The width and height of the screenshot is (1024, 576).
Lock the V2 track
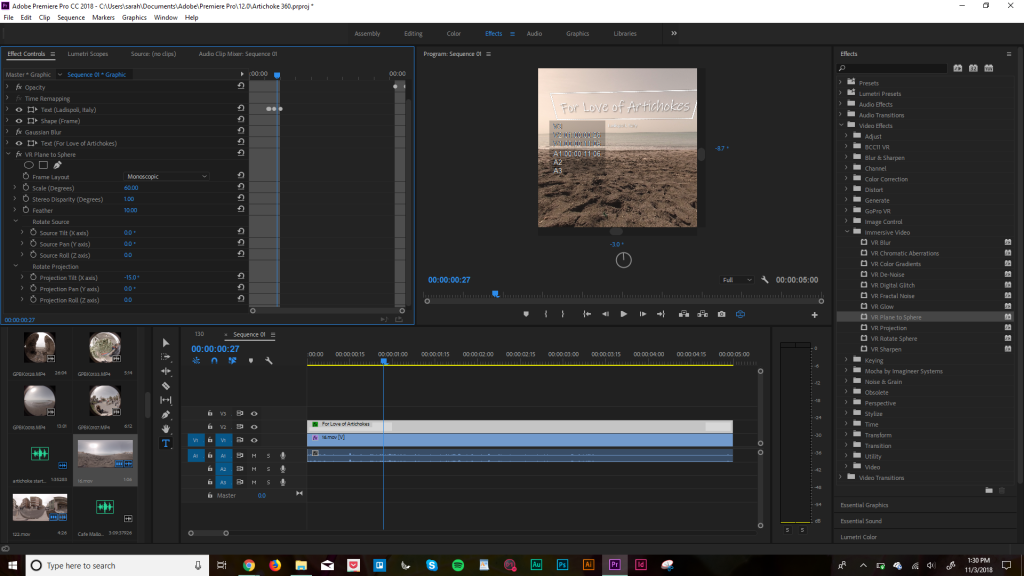pyautogui.click(x=210, y=426)
